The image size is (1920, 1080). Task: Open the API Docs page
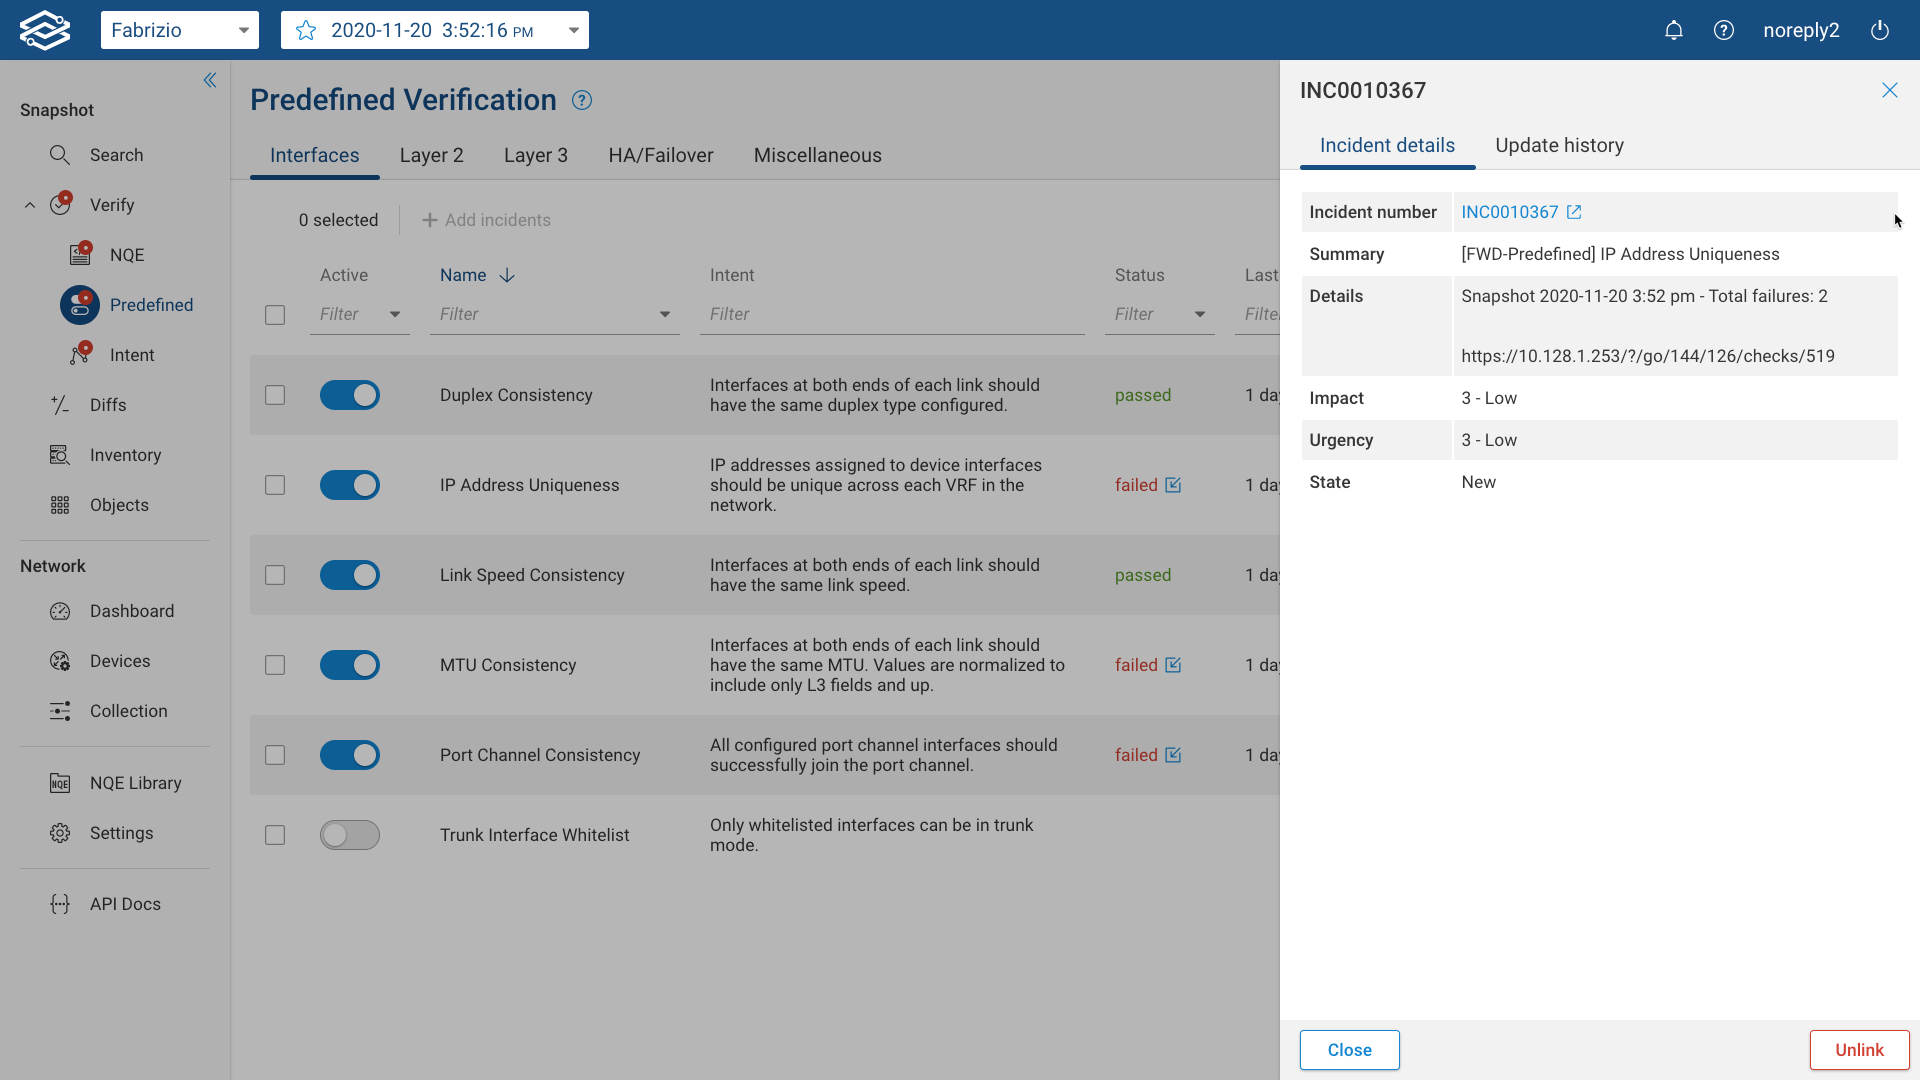124,903
